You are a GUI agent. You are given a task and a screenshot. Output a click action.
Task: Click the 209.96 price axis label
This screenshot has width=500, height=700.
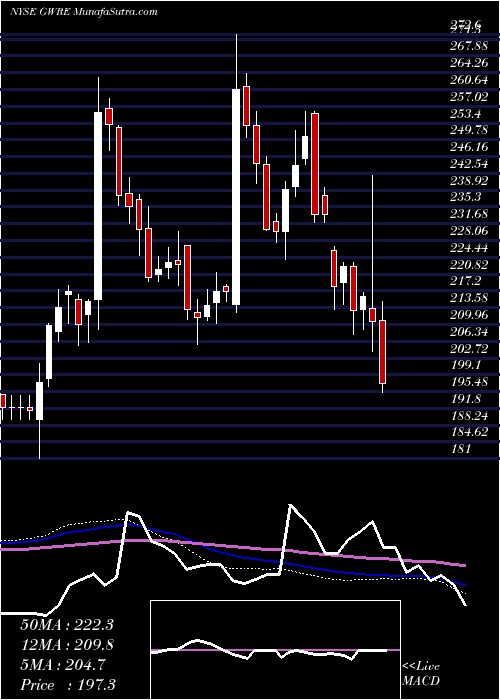(x=471, y=315)
